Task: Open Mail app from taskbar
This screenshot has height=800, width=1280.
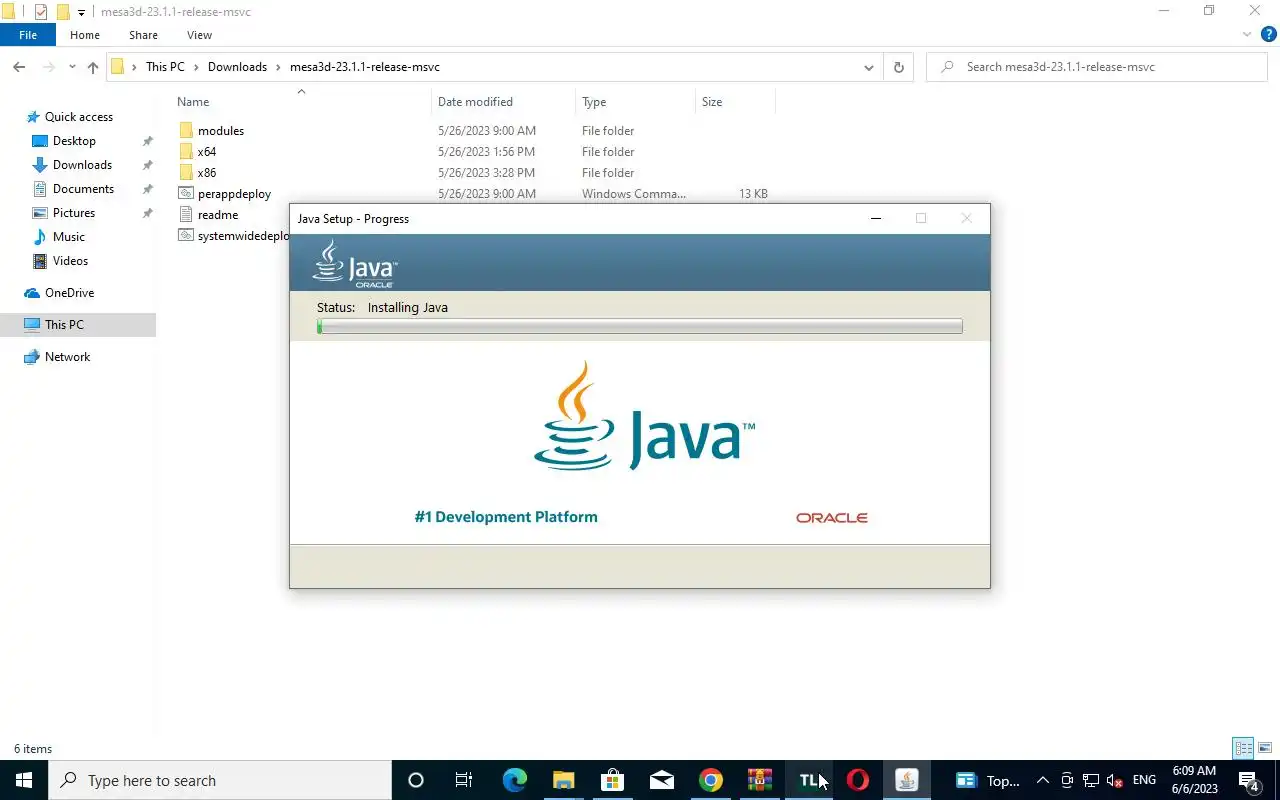Action: tap(661, 780)
